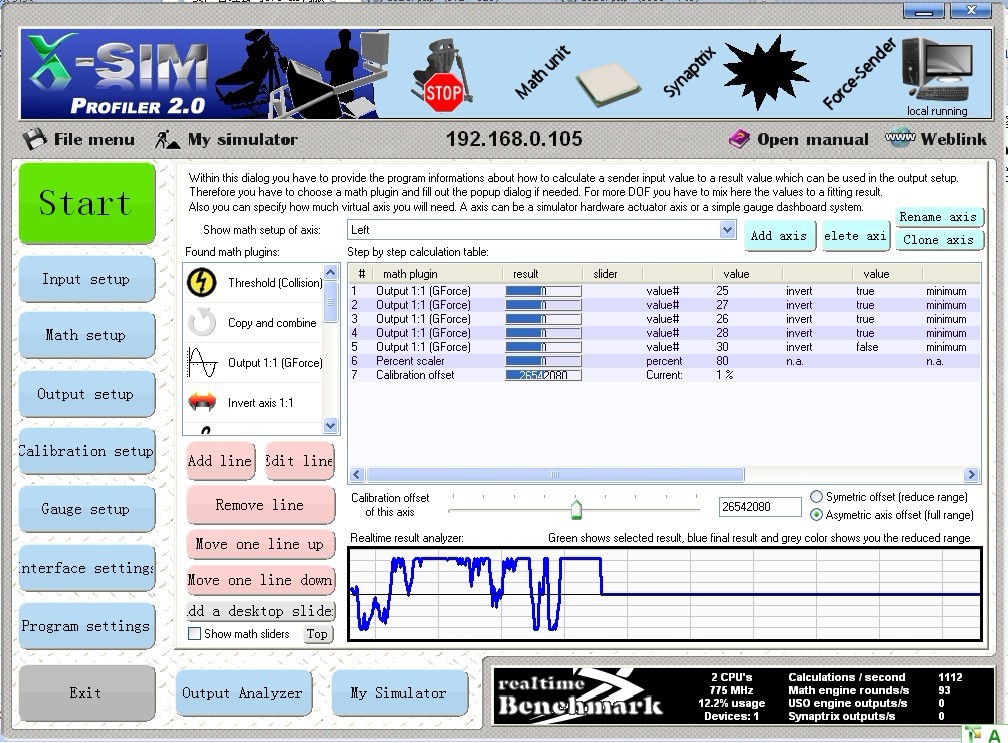Click Move one line down
This screenshot has width=1008, height=743.
[260, 580]
